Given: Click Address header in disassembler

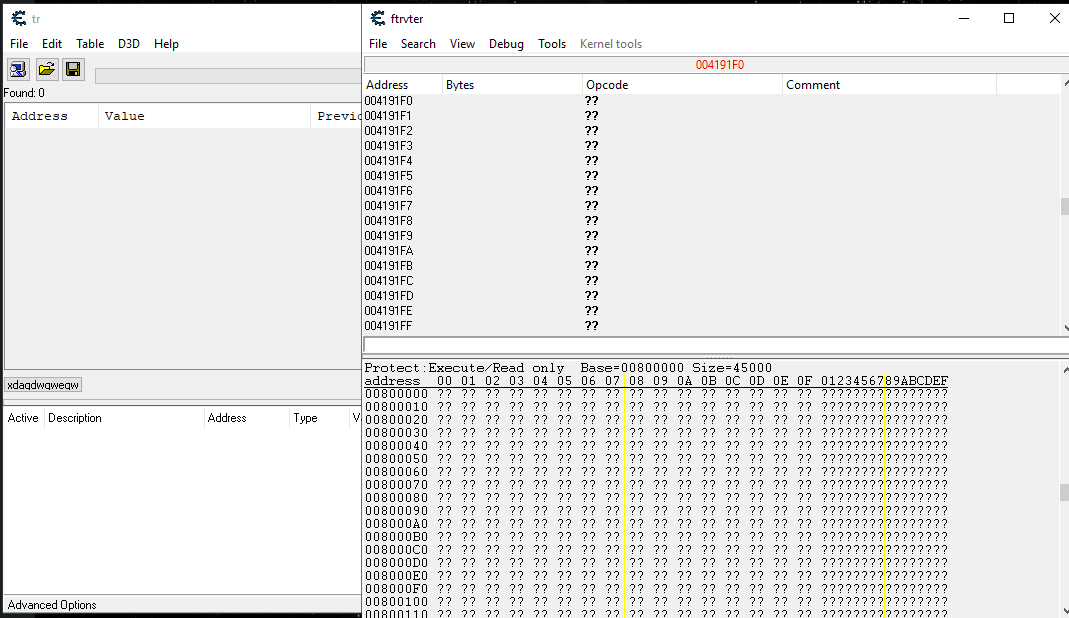Looking at the screenshot, I should [x=403, y=85].
